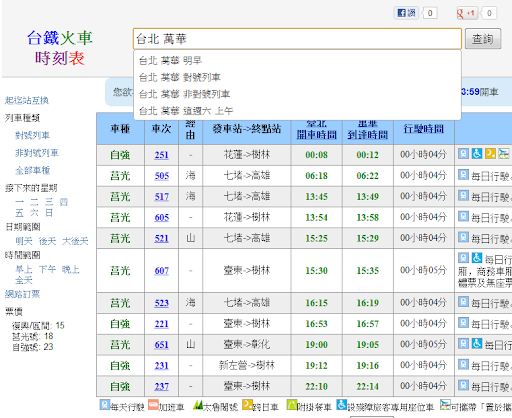Viewport: 512px width, 418px height.
Task: Click the daily-service icon in train 237 row
Action: (463, 385)
